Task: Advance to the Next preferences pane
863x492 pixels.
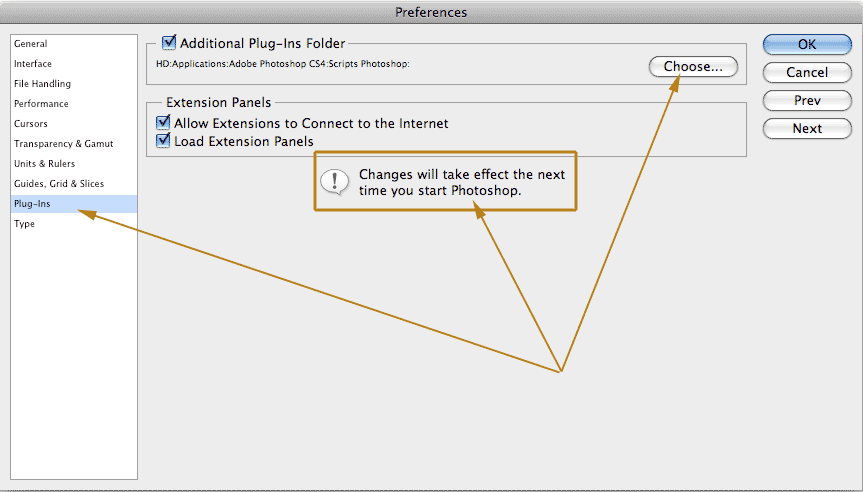Action: [x=806, y=128]
